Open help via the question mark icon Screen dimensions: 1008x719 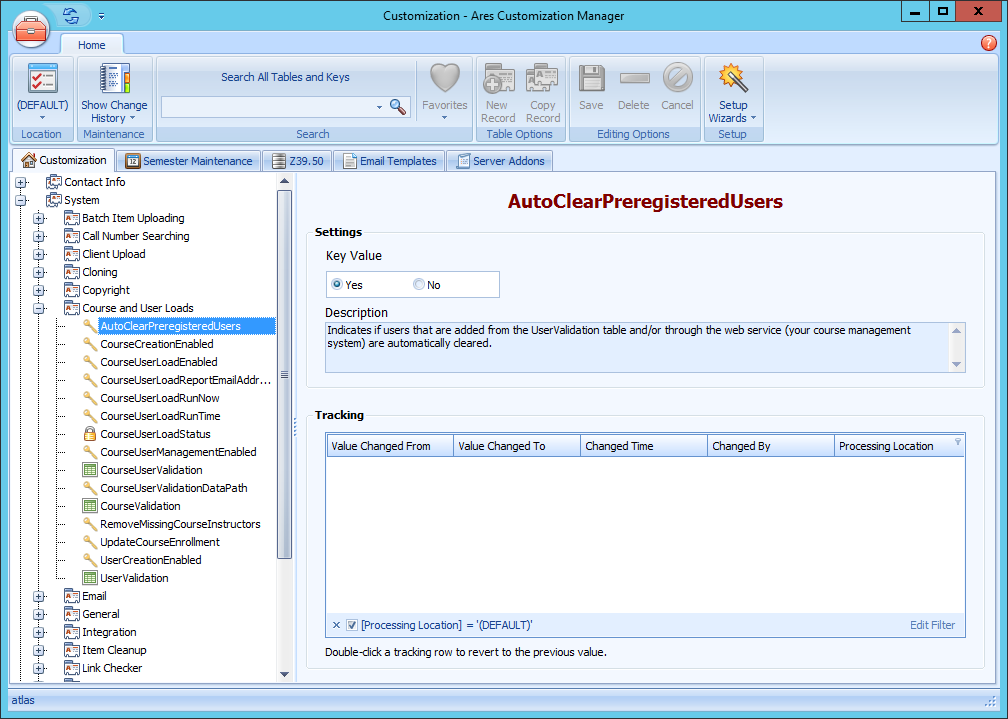click(989, 43)
